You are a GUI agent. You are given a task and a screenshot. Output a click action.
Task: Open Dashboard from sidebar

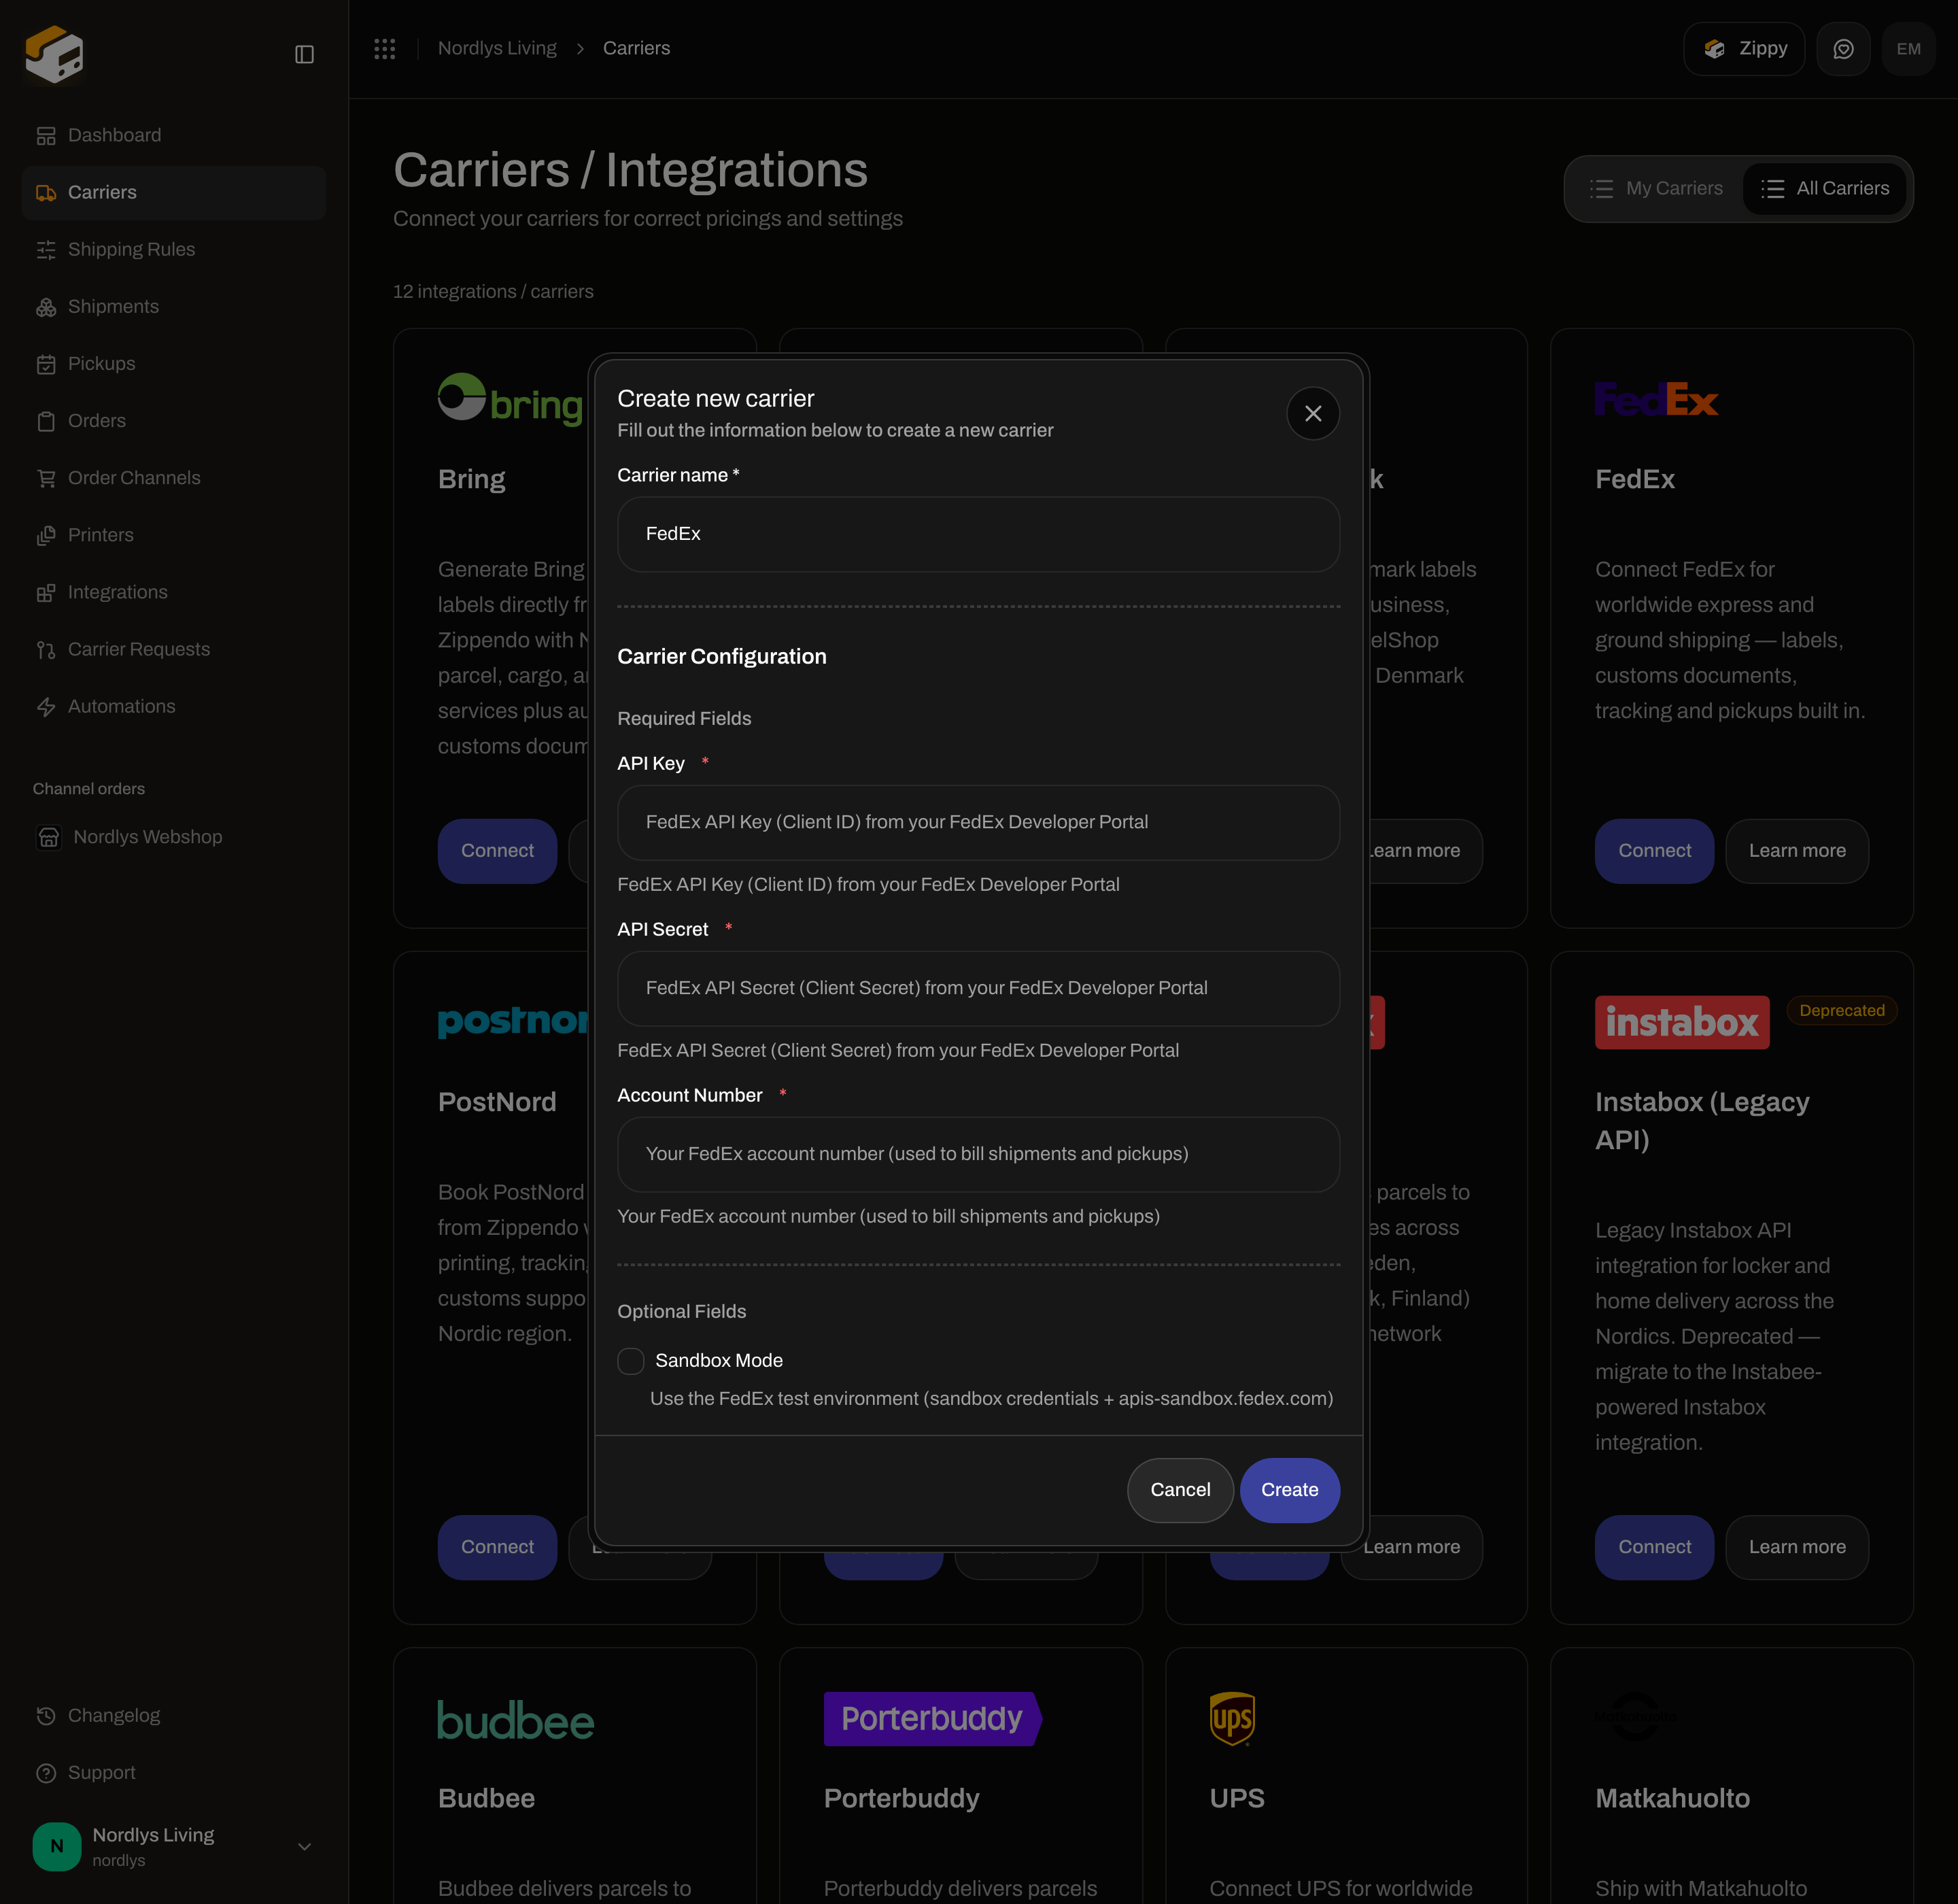pyautogui.click(x=174, y=135)
